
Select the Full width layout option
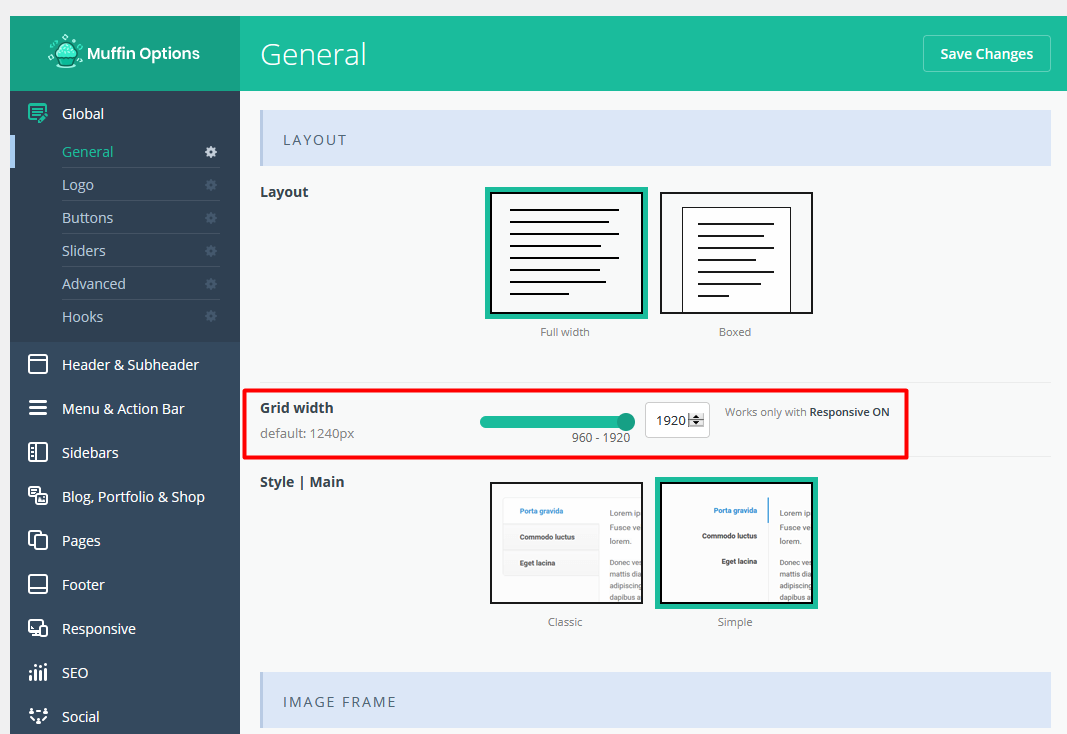point(566,253)
